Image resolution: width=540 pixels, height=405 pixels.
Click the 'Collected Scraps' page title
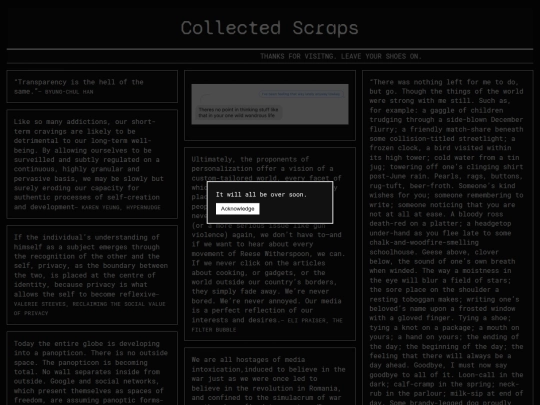270,28
